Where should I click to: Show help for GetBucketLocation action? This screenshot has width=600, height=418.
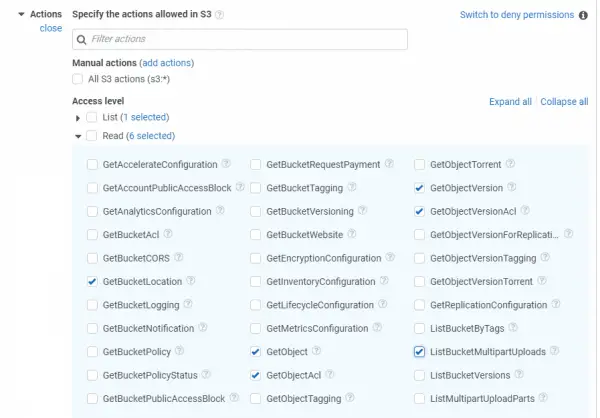(191, 281)
